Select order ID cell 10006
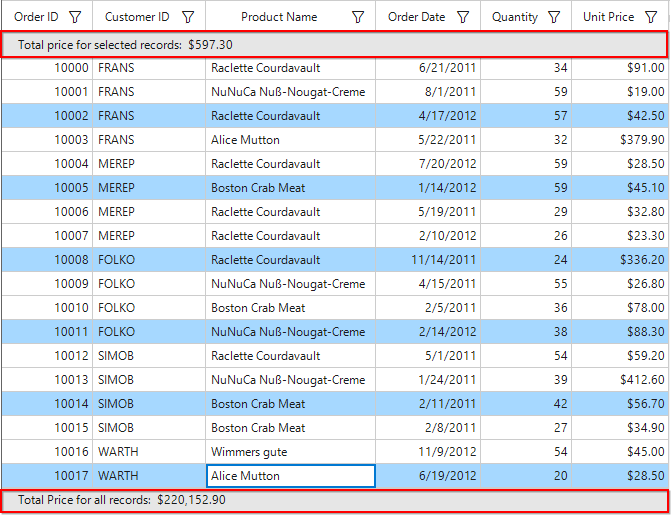Viewport: 671px width, 515px height. pyautogui.click(x=47, y=211)
